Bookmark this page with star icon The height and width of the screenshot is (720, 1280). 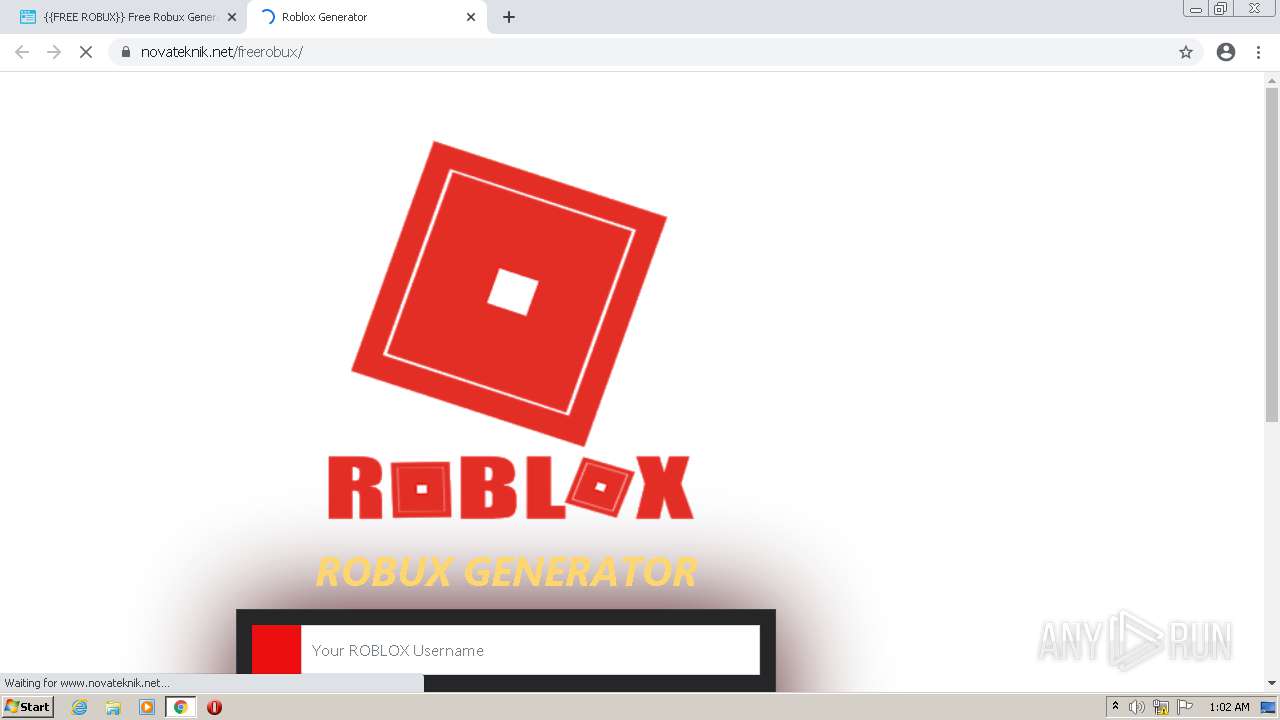pos(1186,52)
